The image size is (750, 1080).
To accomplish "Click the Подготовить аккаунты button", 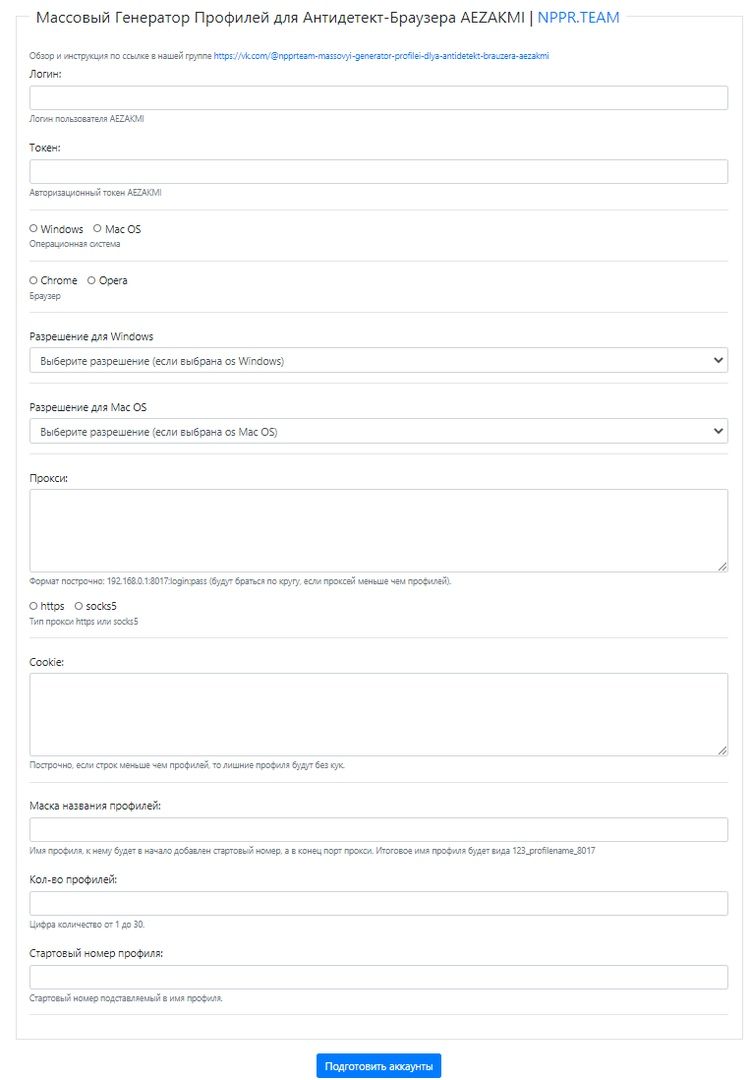I will coord(378,1066).
